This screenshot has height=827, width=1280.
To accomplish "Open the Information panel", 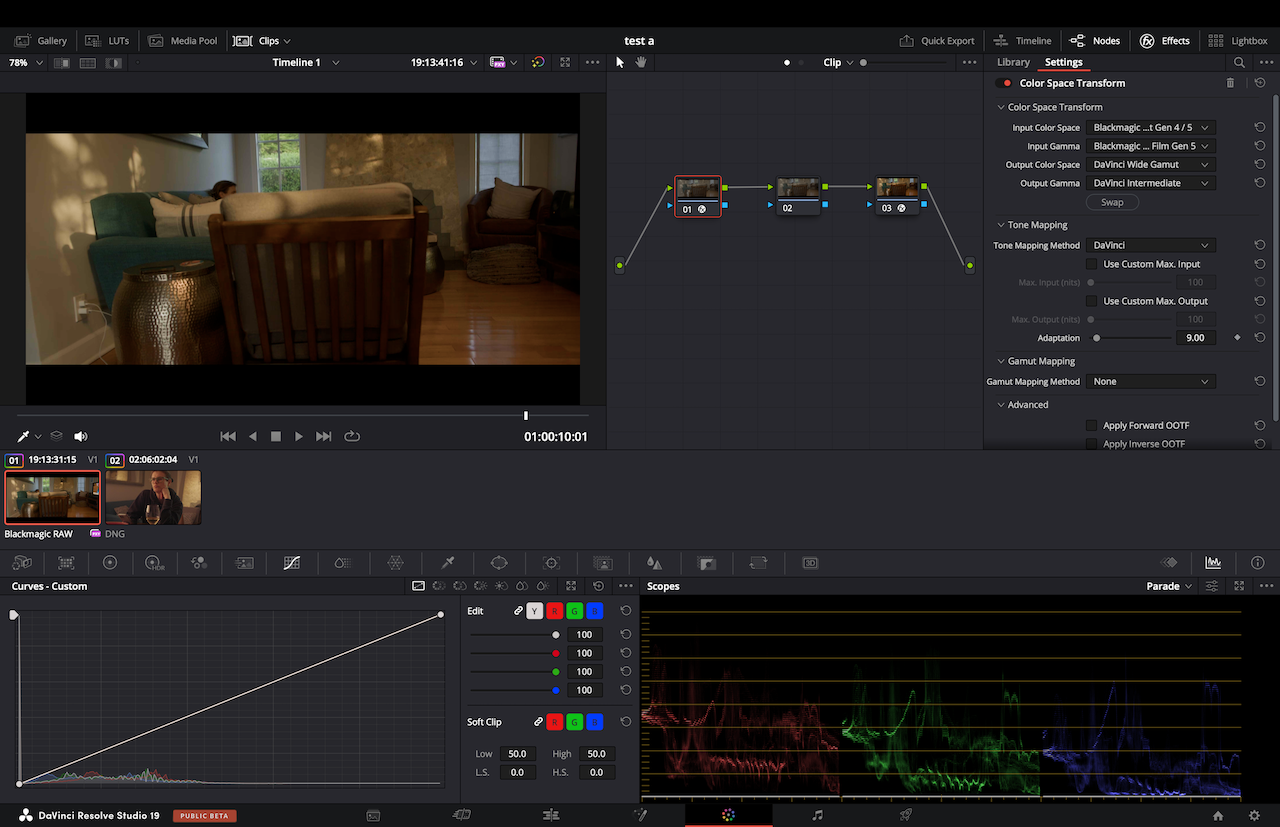I will click(1258, 563).
